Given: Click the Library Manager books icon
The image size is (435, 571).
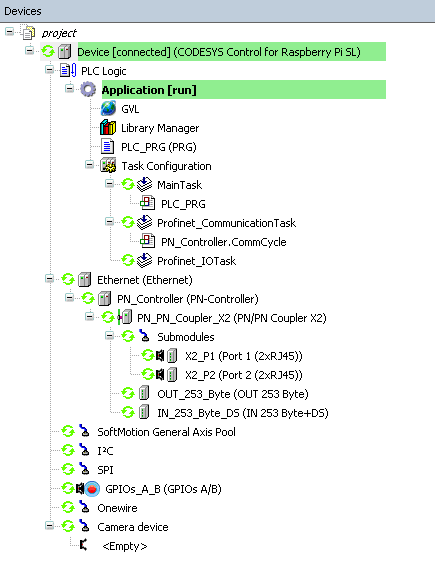Looking at the screenshot, I should click(108, 127).
